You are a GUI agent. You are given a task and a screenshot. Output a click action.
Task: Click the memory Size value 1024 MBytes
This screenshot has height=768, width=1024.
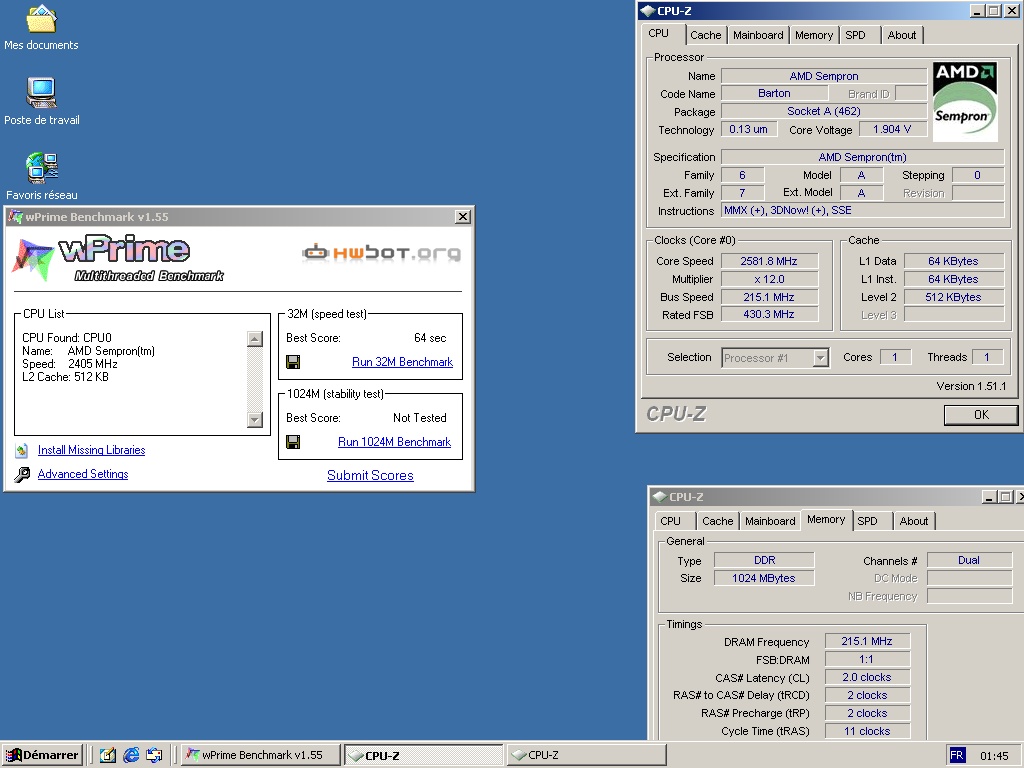coord(764,578)
